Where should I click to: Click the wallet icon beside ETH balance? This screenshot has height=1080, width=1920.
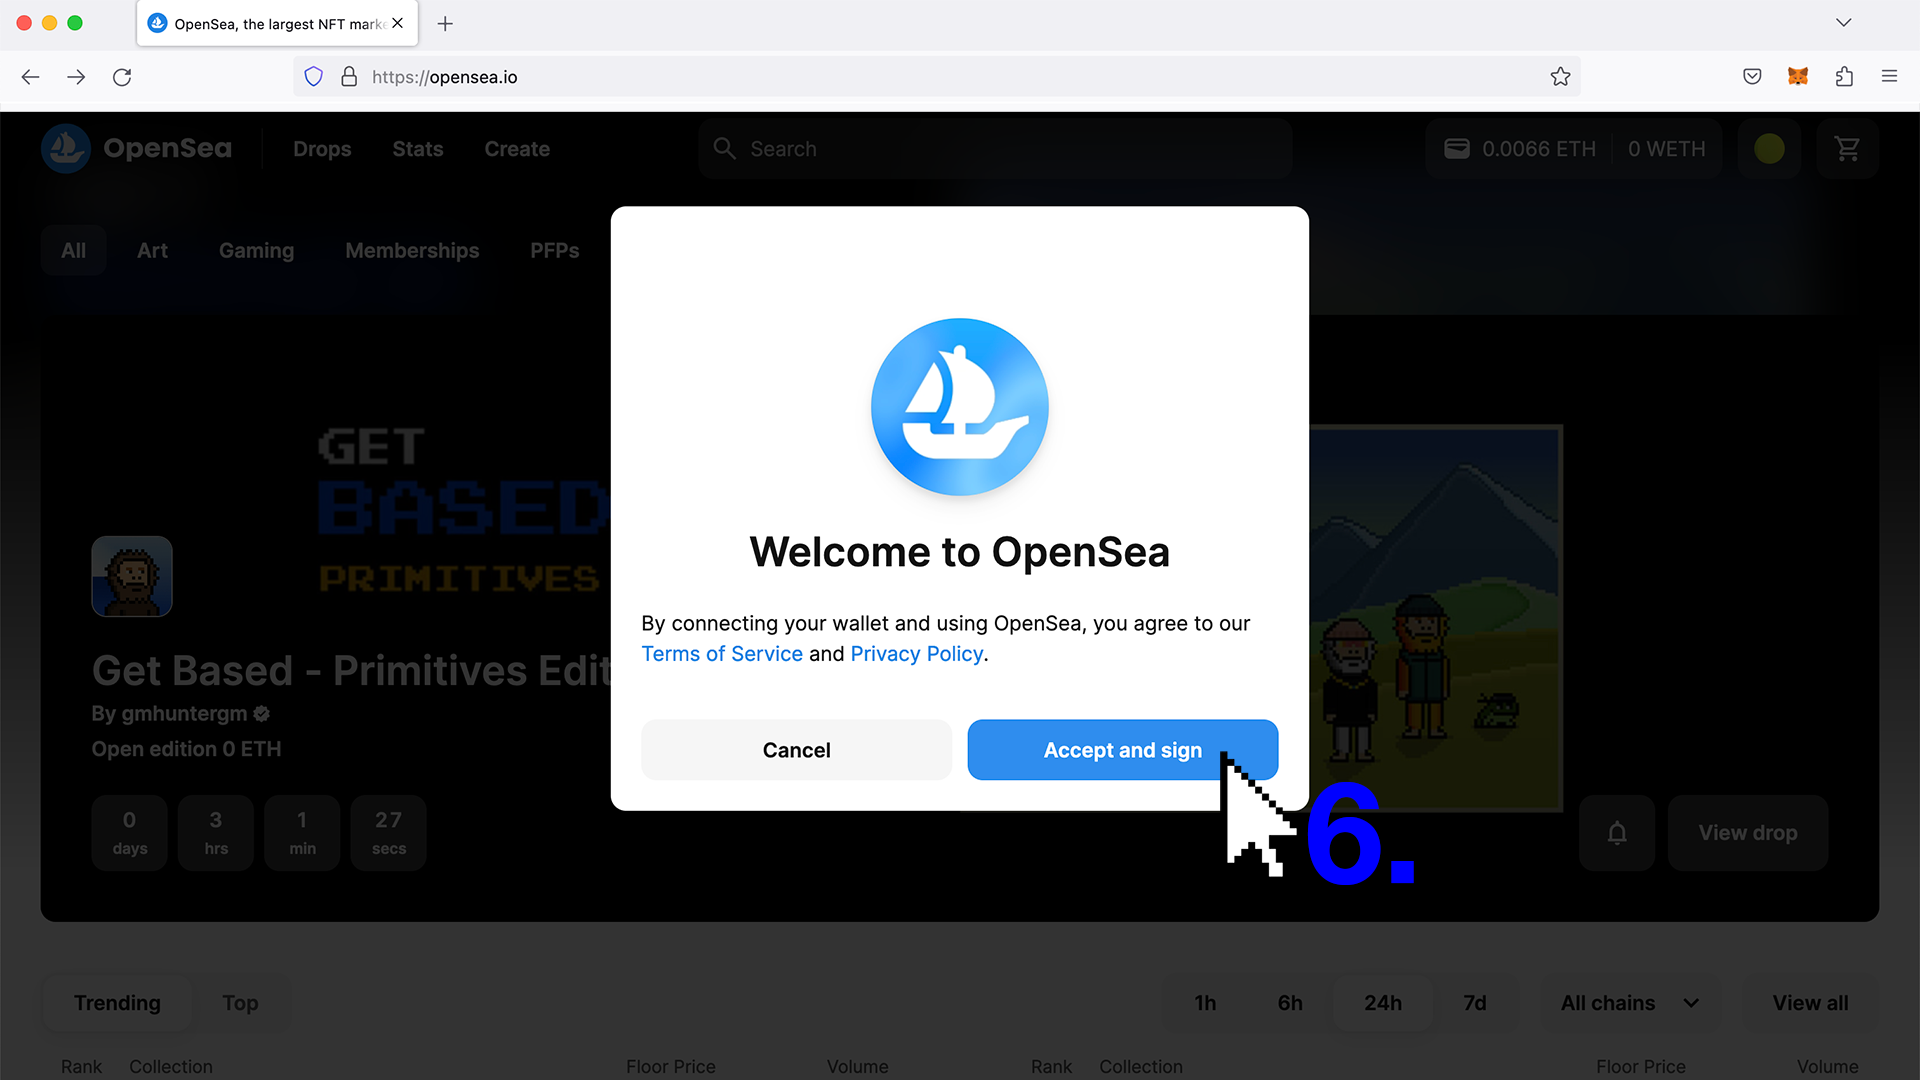[1457, 149]
